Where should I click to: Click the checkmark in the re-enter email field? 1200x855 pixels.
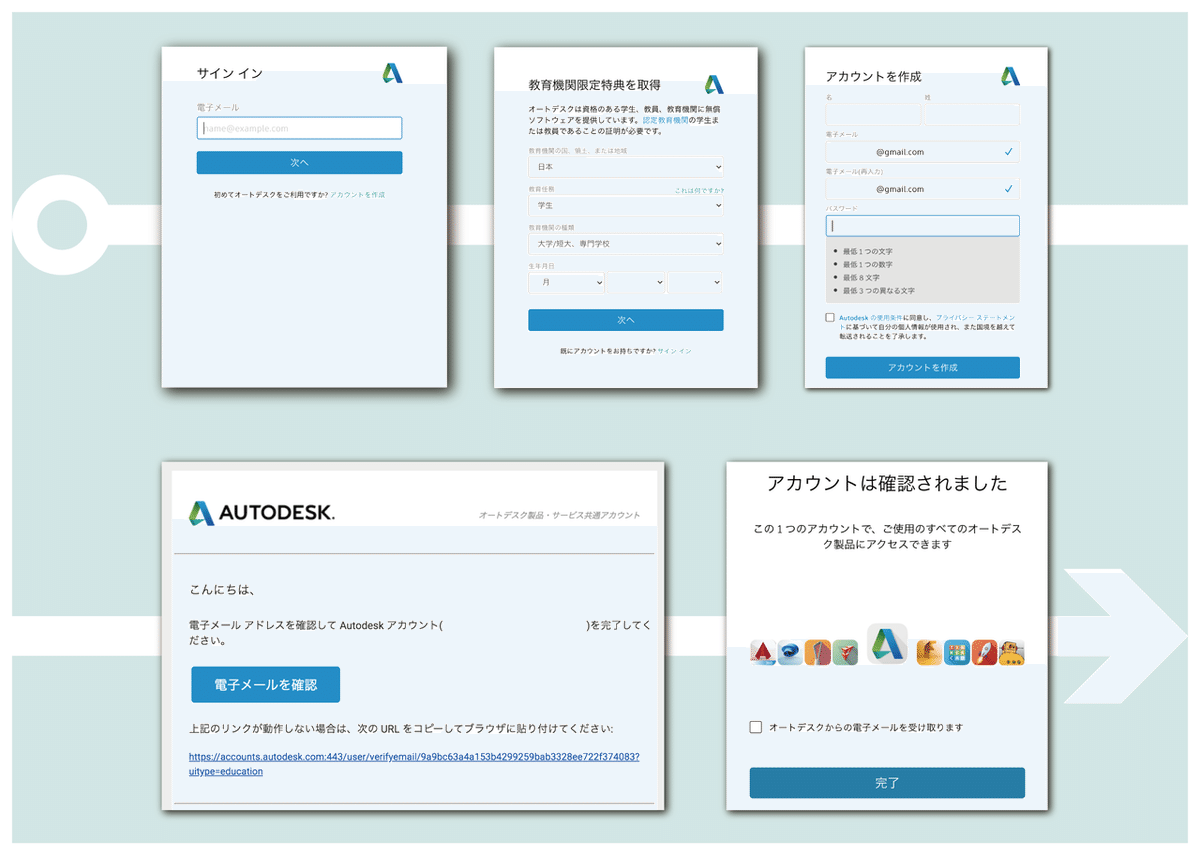[x=1008, y=188]
